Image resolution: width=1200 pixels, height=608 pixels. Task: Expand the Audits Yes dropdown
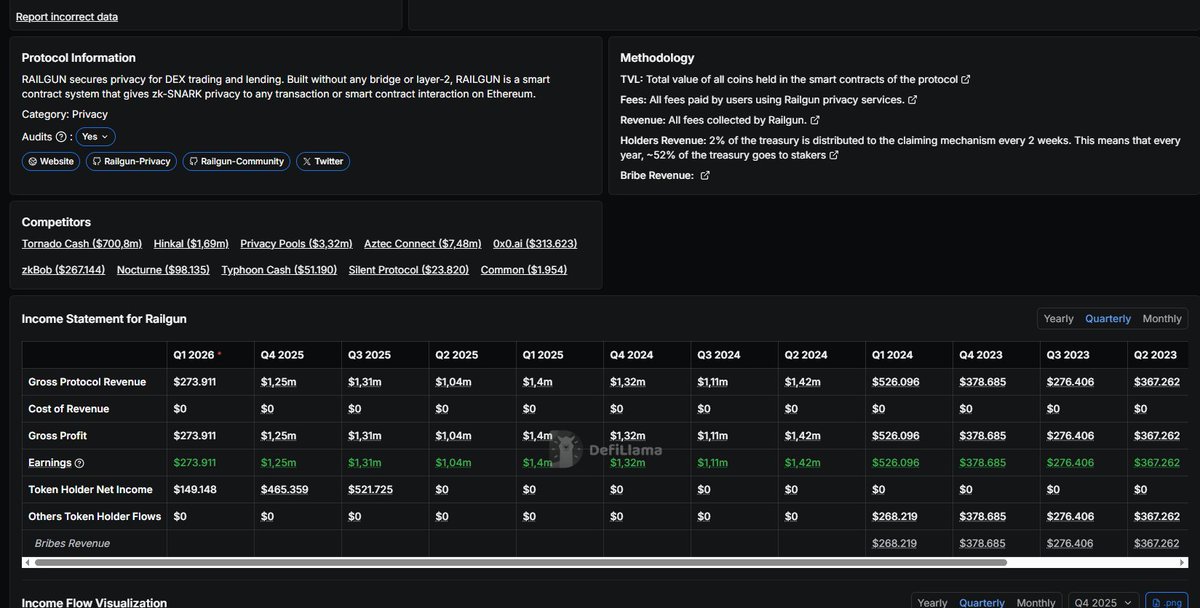[x=96, y=137]
